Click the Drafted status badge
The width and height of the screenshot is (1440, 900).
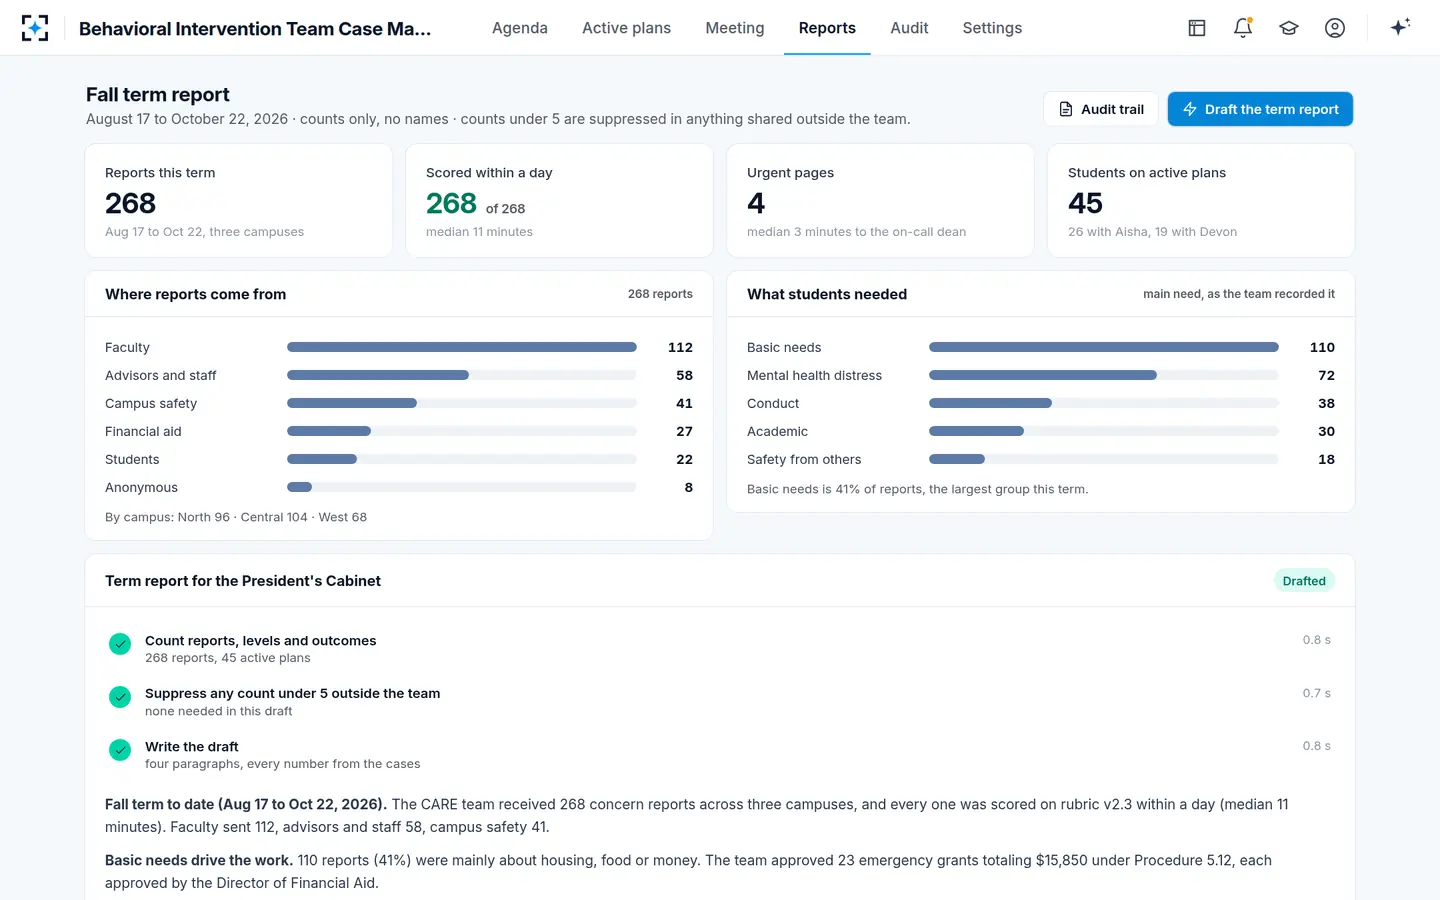1304,581
